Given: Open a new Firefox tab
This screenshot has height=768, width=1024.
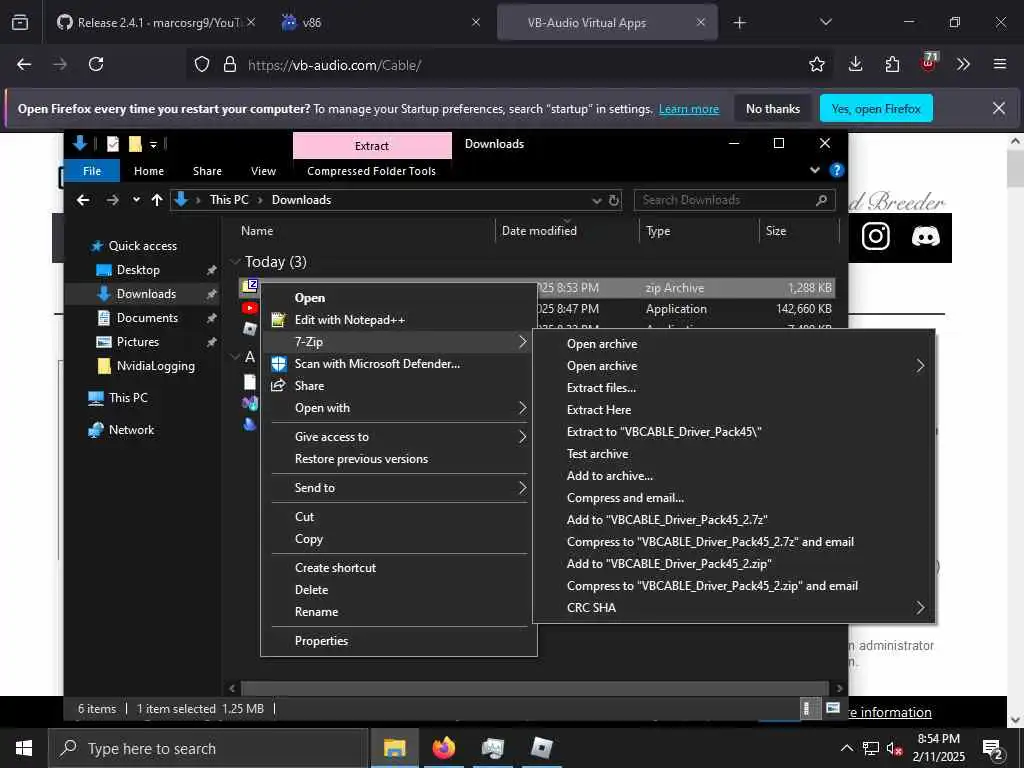Looking at the screenshot, I should (x=739, y=23).
